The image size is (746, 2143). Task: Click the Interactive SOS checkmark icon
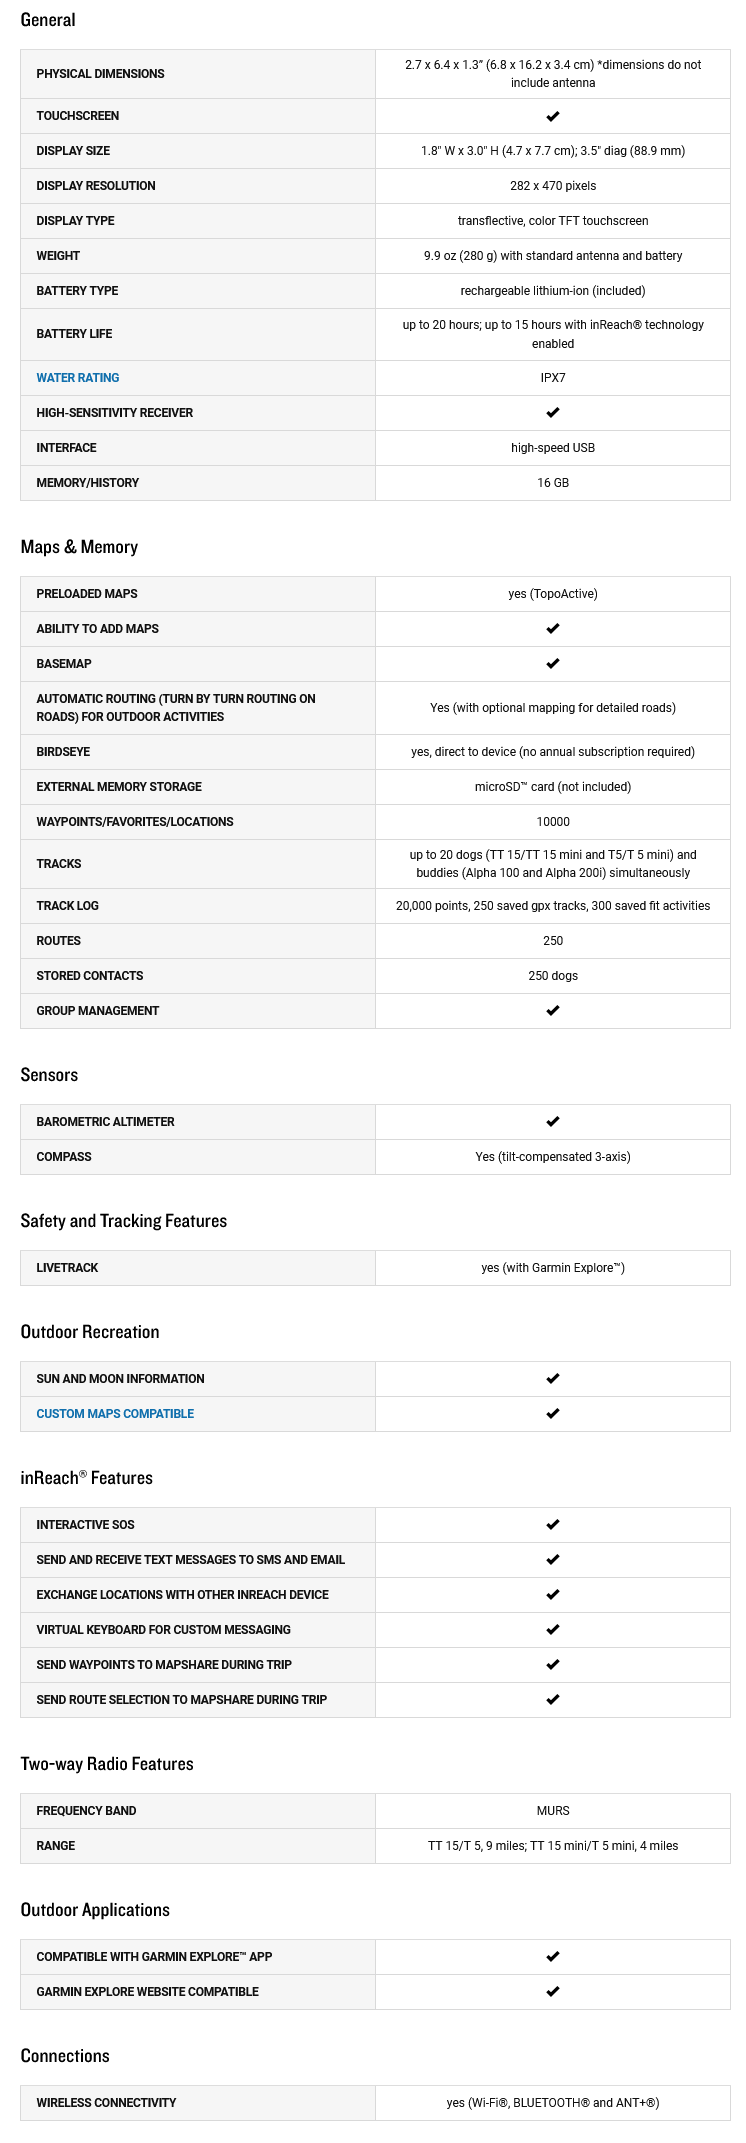(x=553, y=1525)
